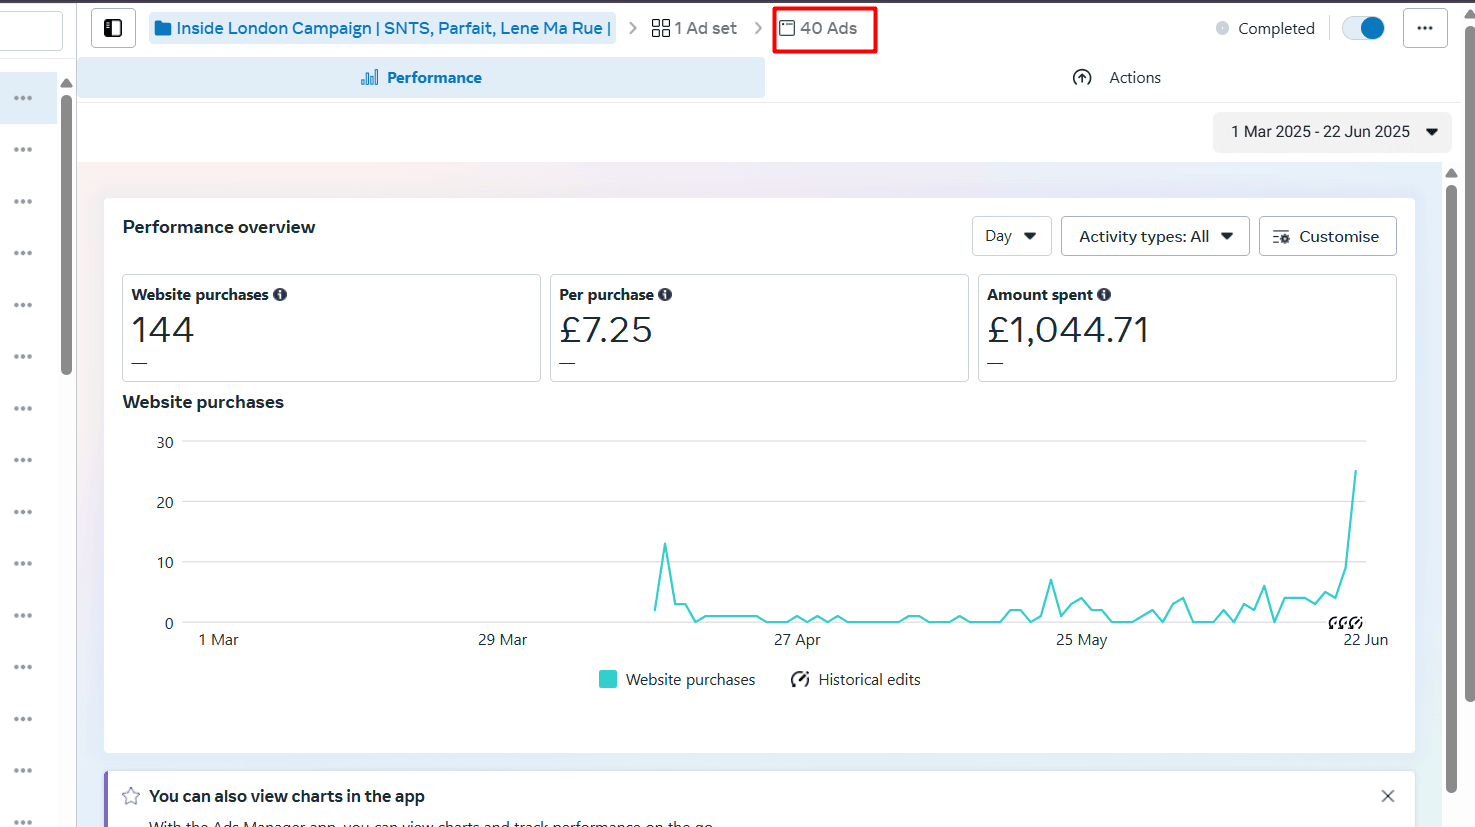This screenshot has height=827, width=1475.
Task: Click the Customise settings sliders icon
Action: pyautogui.click(x=1281, y=237)
